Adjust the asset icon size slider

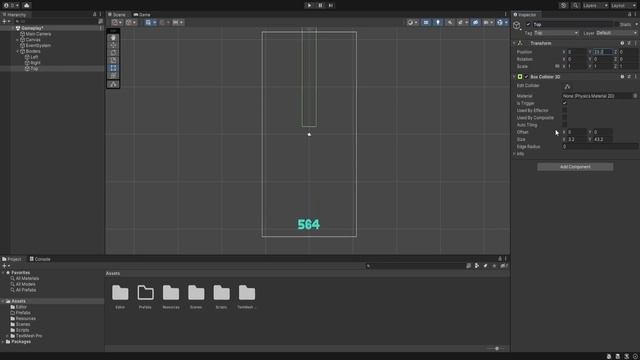(497, 349)
